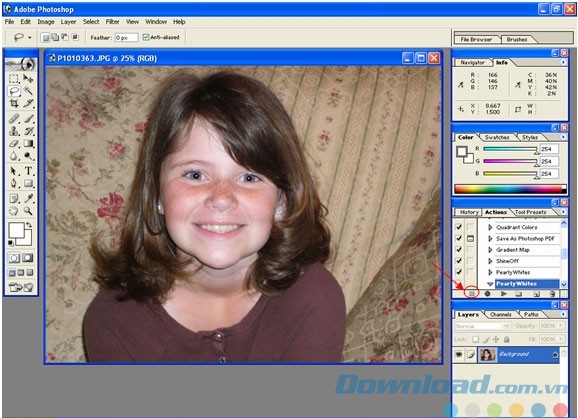Delete the selected action
This screenshot has width=578, height=418.
pos(552,294)
